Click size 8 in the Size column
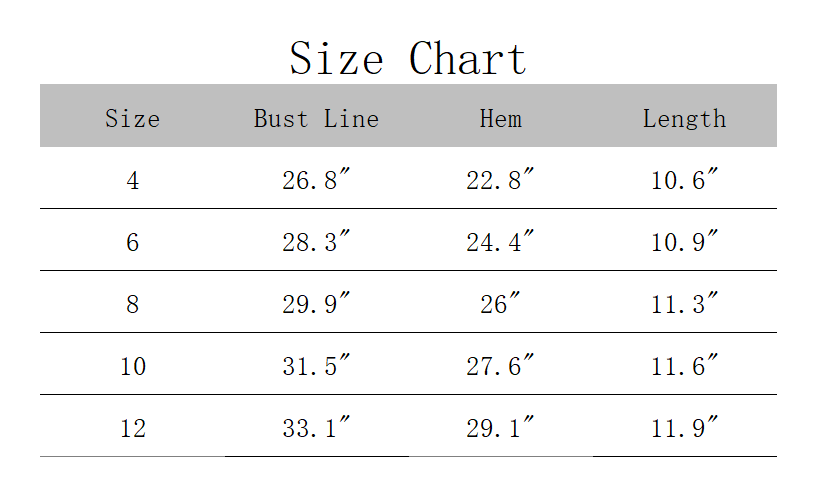This screenshot has width=817, height=499. pyautogui.click(x=132, y=305)
